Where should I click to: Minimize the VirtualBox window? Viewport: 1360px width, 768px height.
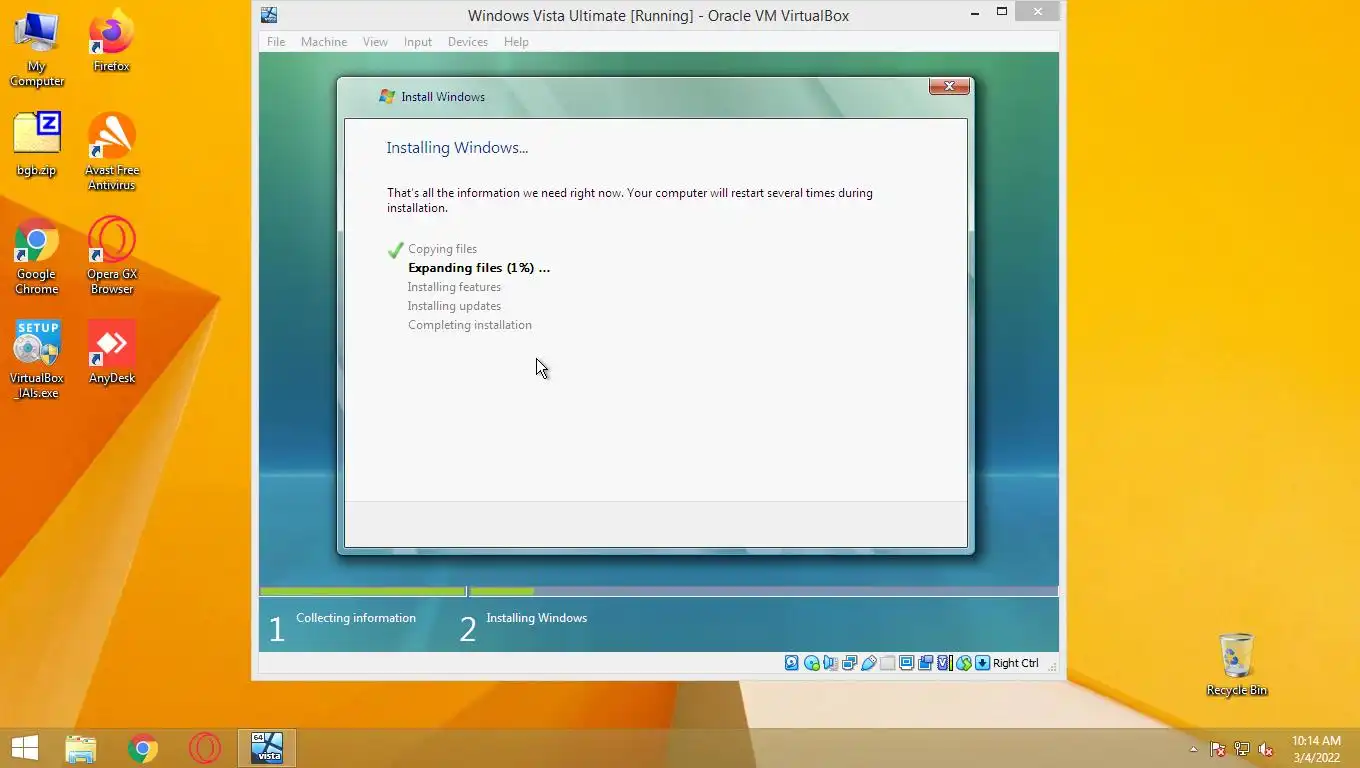tap(975, 12)
